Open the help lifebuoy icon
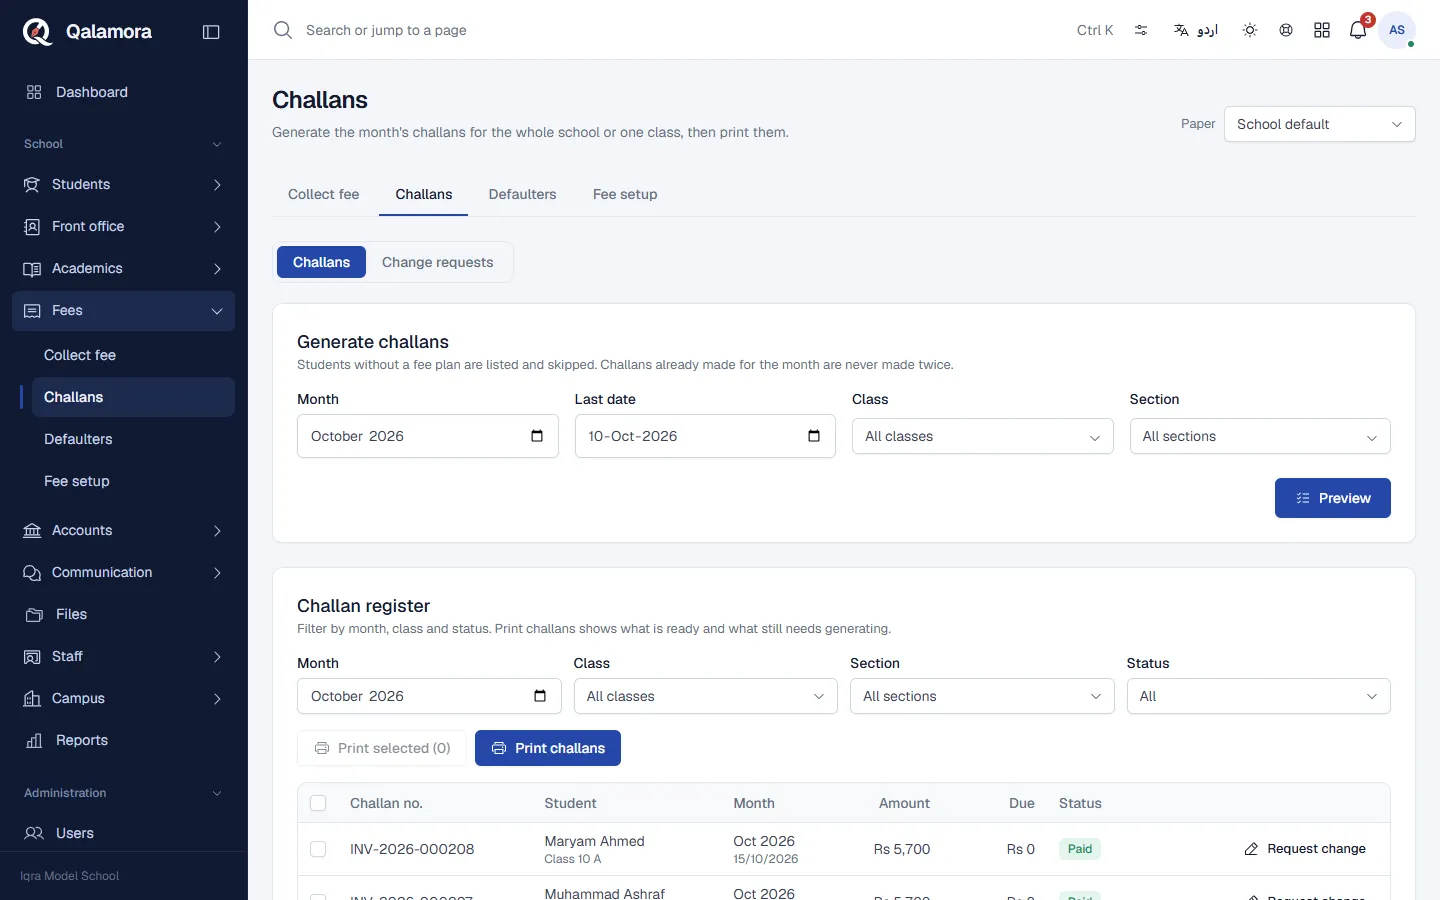This screenshot has width=1440, height=900. [1286, 30]
